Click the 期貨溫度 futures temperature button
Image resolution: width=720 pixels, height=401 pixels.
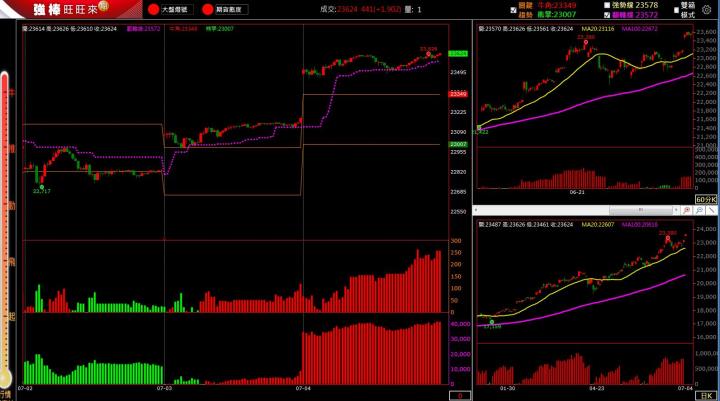[224, 9]
